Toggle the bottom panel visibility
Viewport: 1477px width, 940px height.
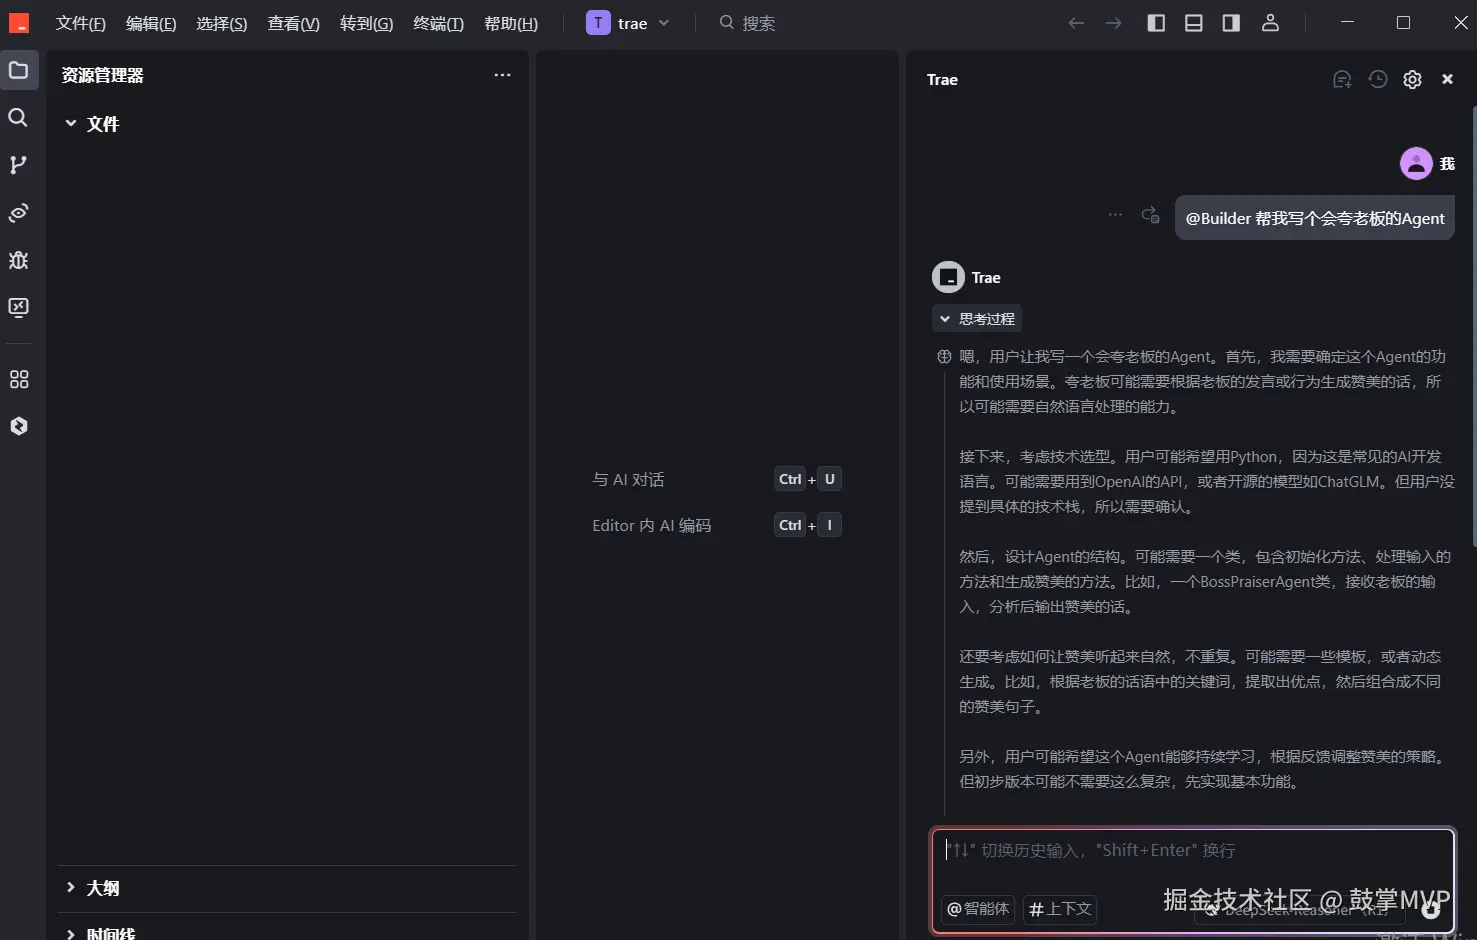tap(1193, 22)
